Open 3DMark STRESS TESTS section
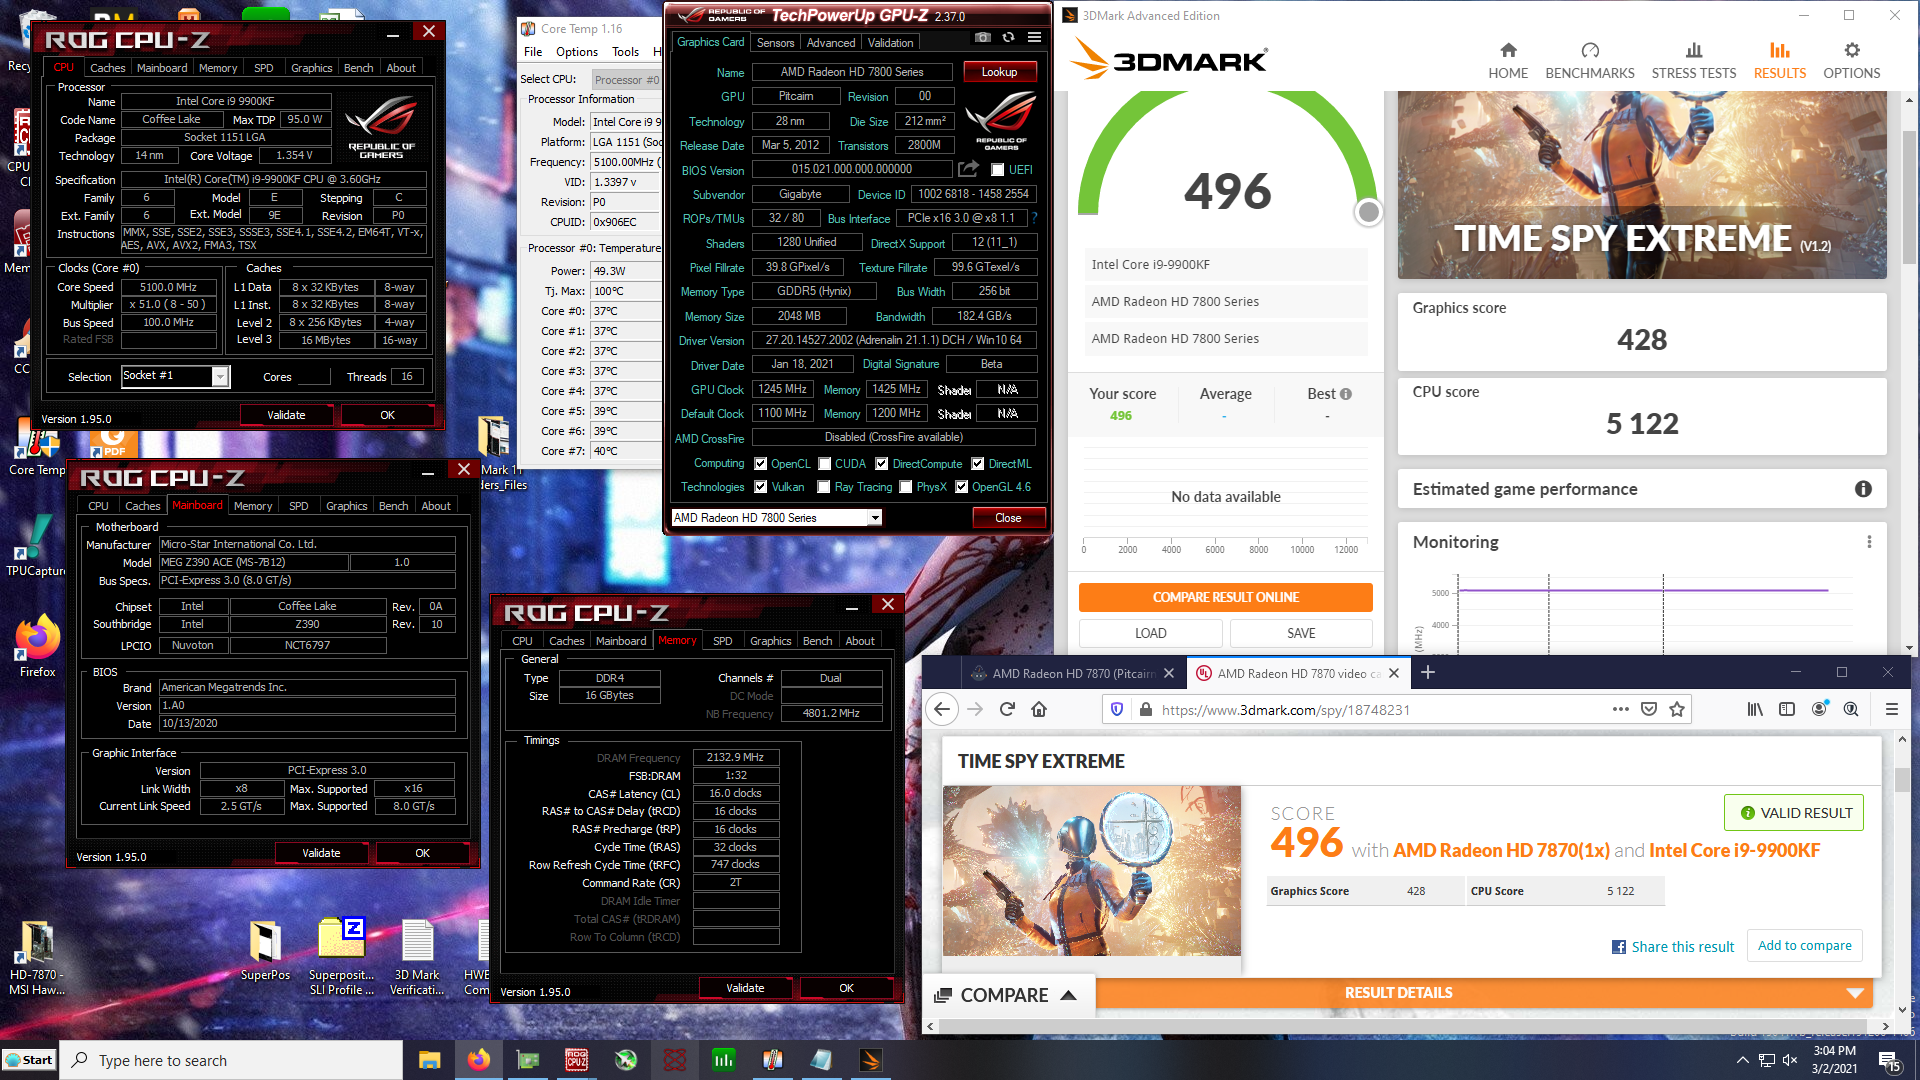The image size is (1920, 1080). pos(1694,61)
